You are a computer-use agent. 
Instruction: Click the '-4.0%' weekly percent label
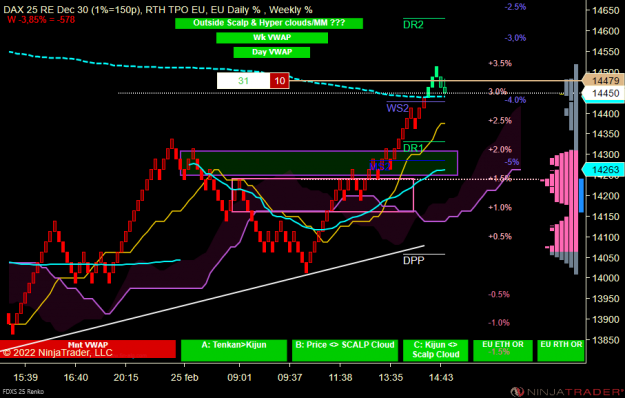515,100
